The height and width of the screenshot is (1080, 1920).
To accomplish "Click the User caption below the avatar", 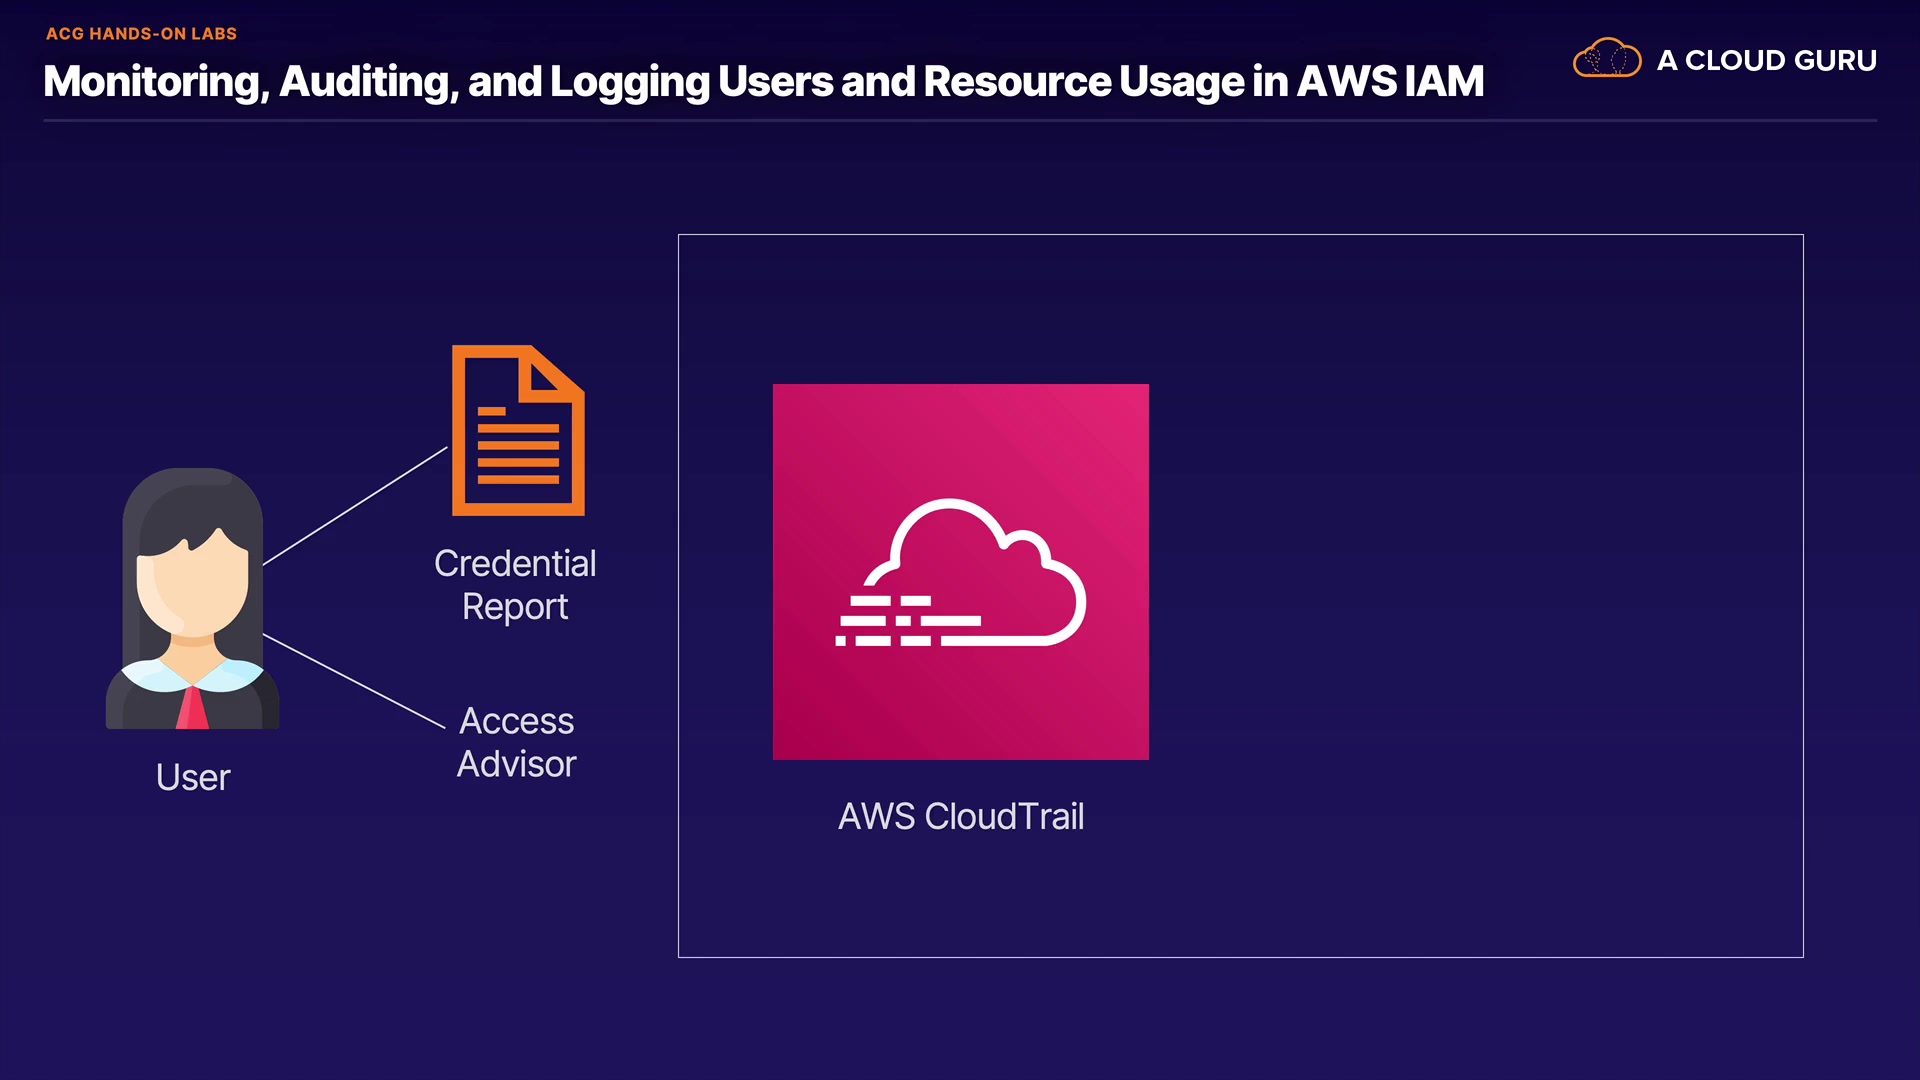I will click(x=193, y=778).
